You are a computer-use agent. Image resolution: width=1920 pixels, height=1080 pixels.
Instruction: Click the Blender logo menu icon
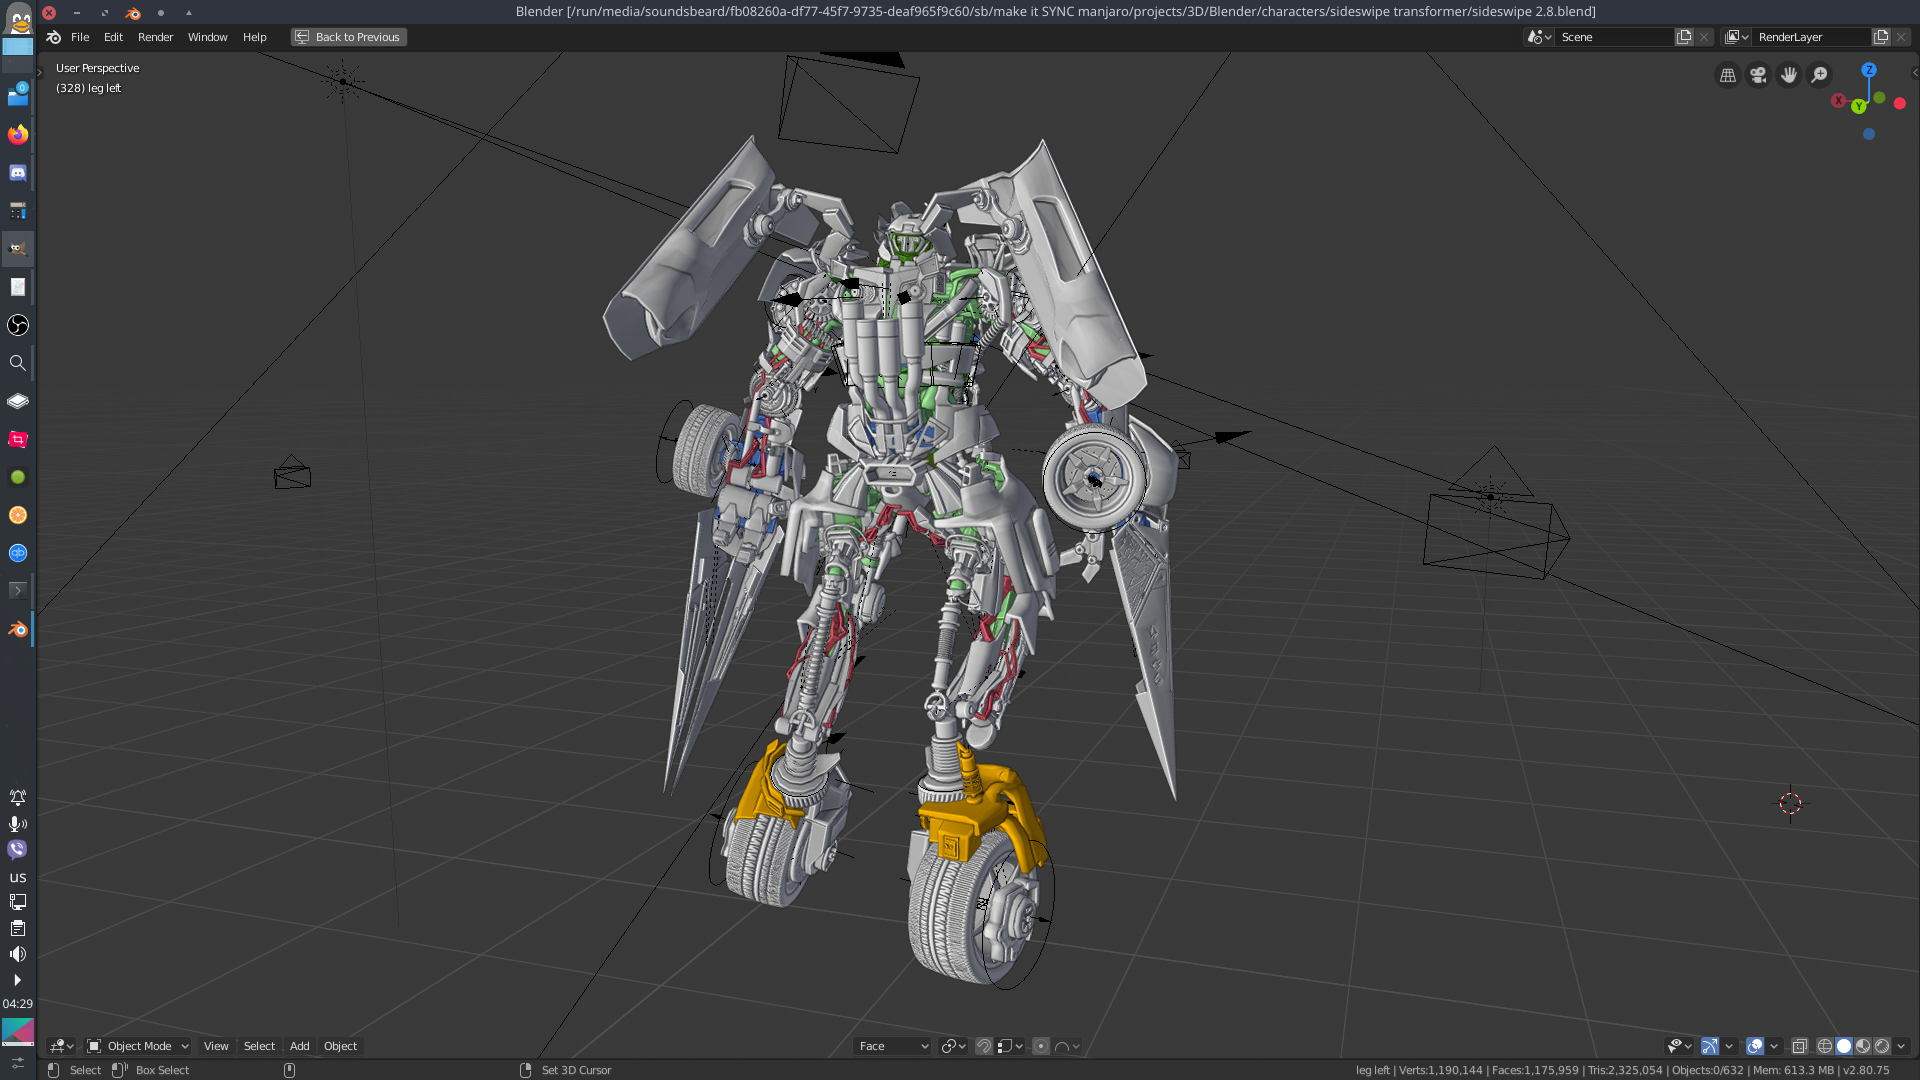[x=54, y=37]
